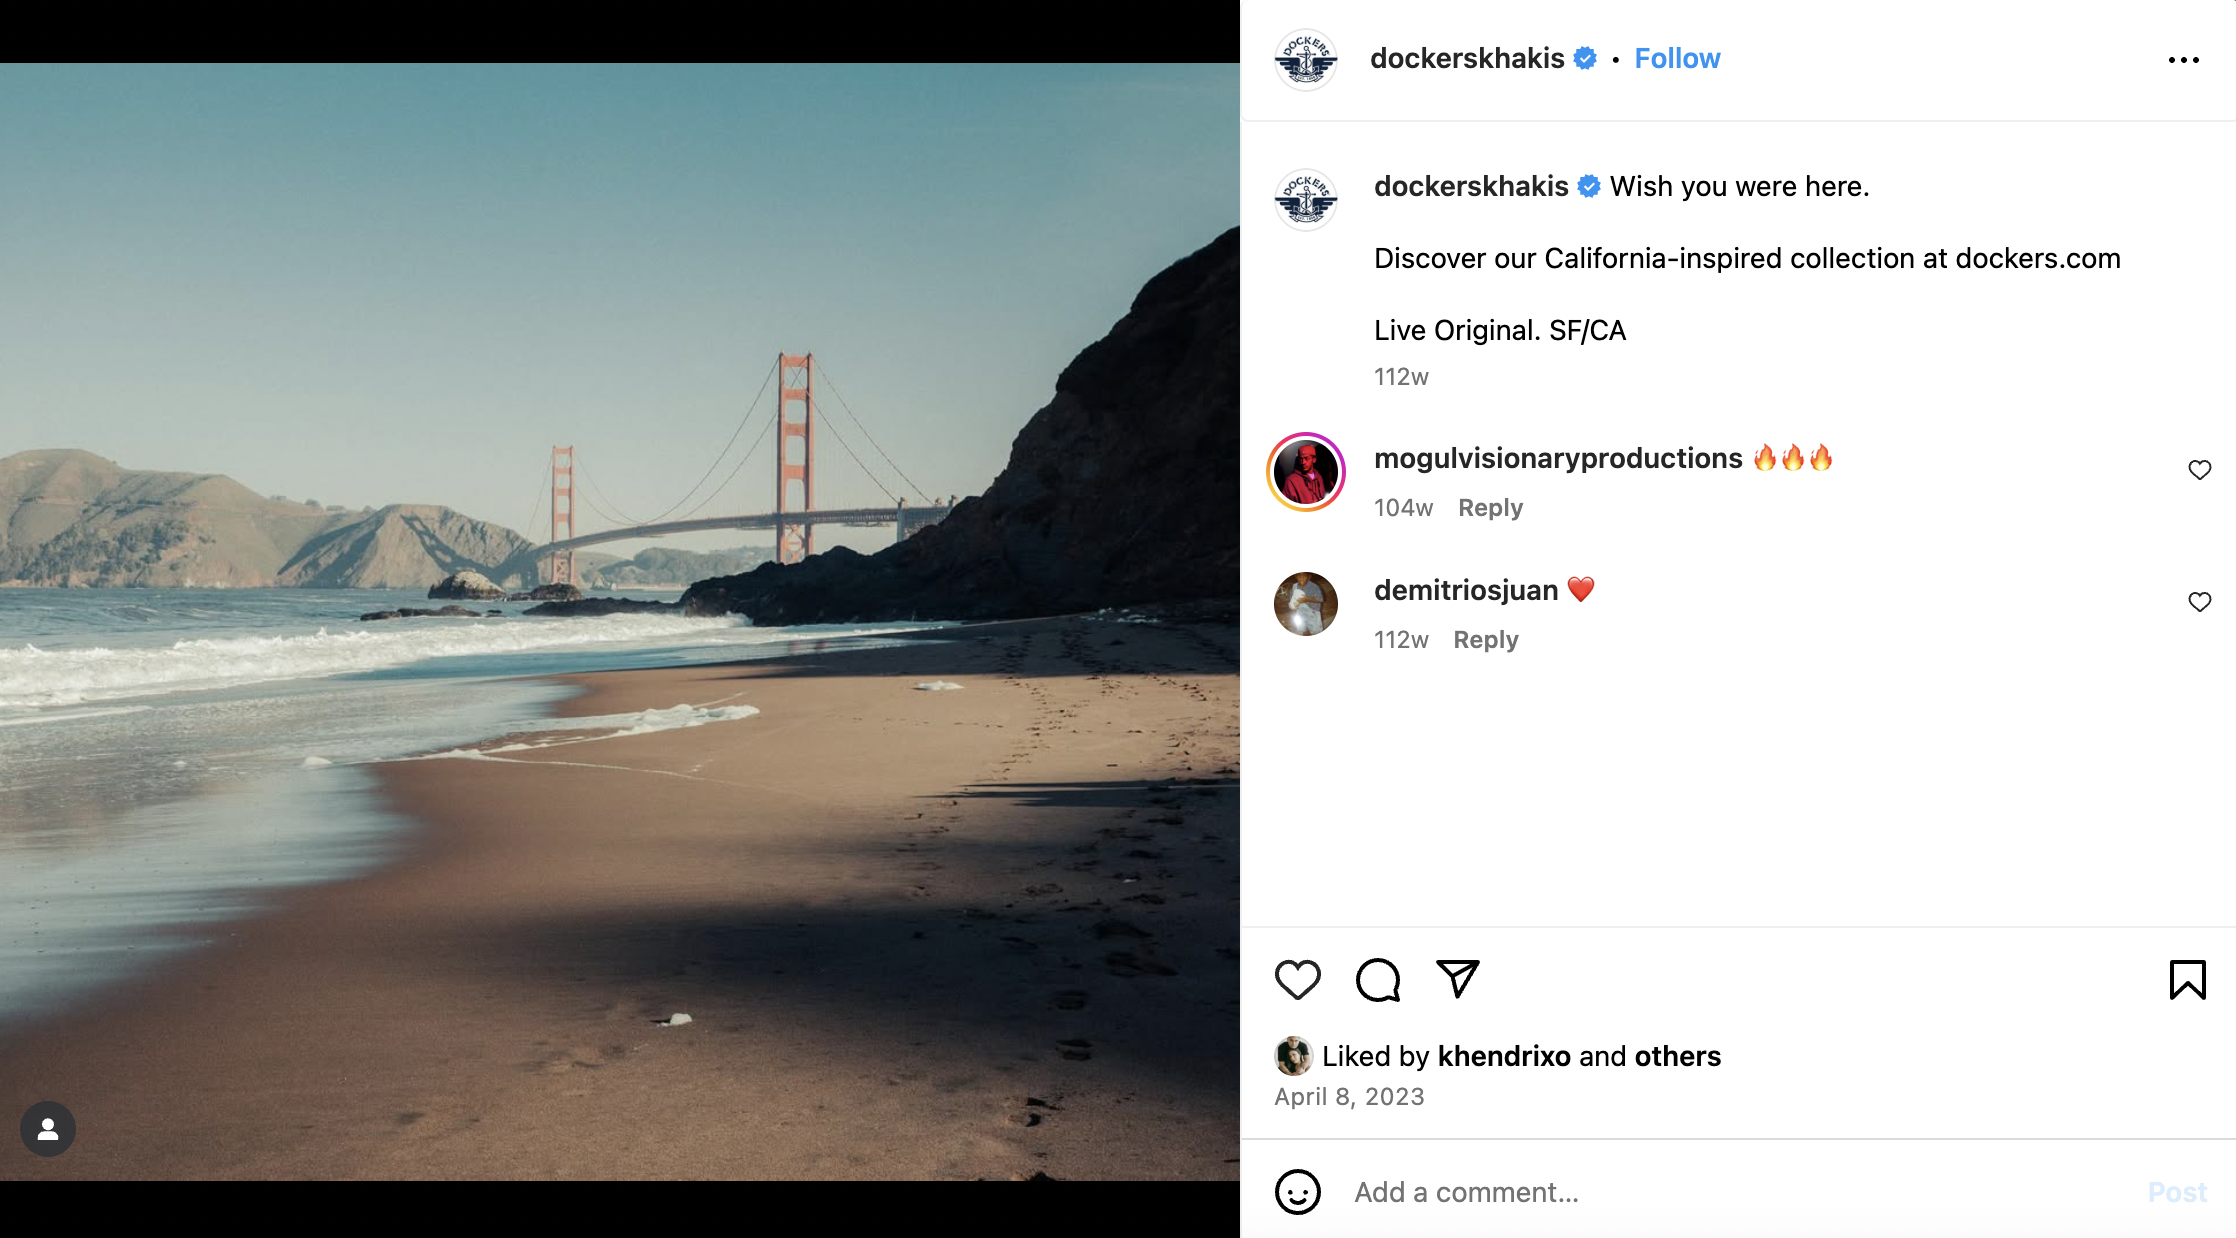Show tagged accounts on the photo
This screenshot has height=1238, width=2236.
tap(48, 1129)
